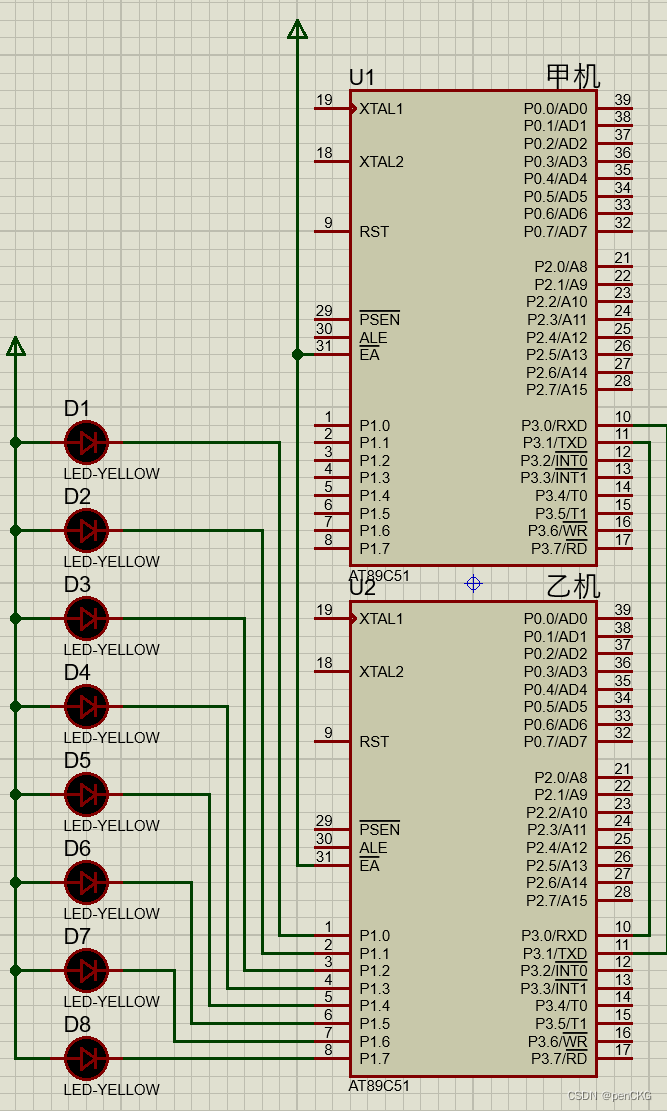
Task: Click pin number 17 on U1
Action: pos(622,539)
